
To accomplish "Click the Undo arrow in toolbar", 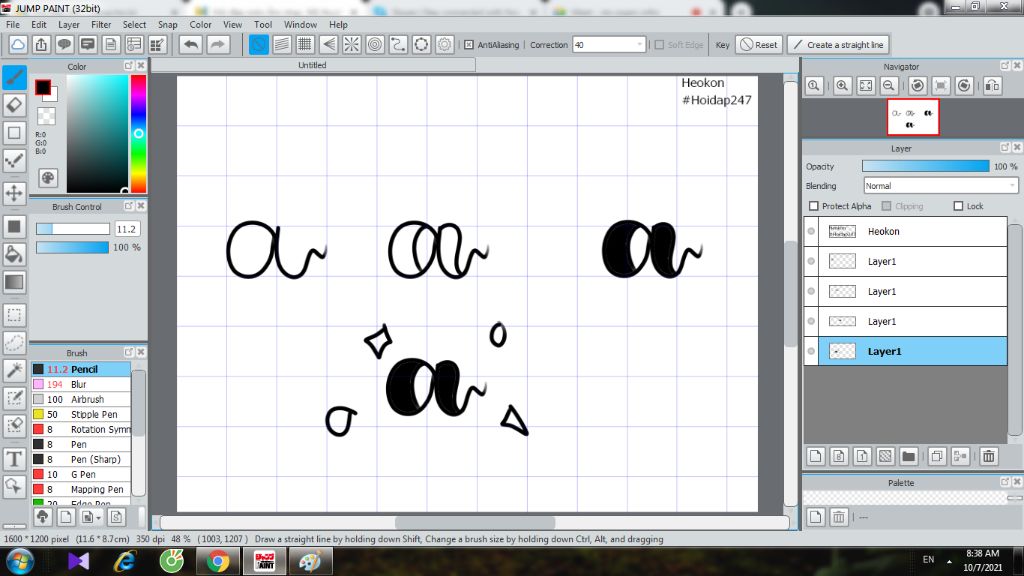I will (x=191, y=44).
